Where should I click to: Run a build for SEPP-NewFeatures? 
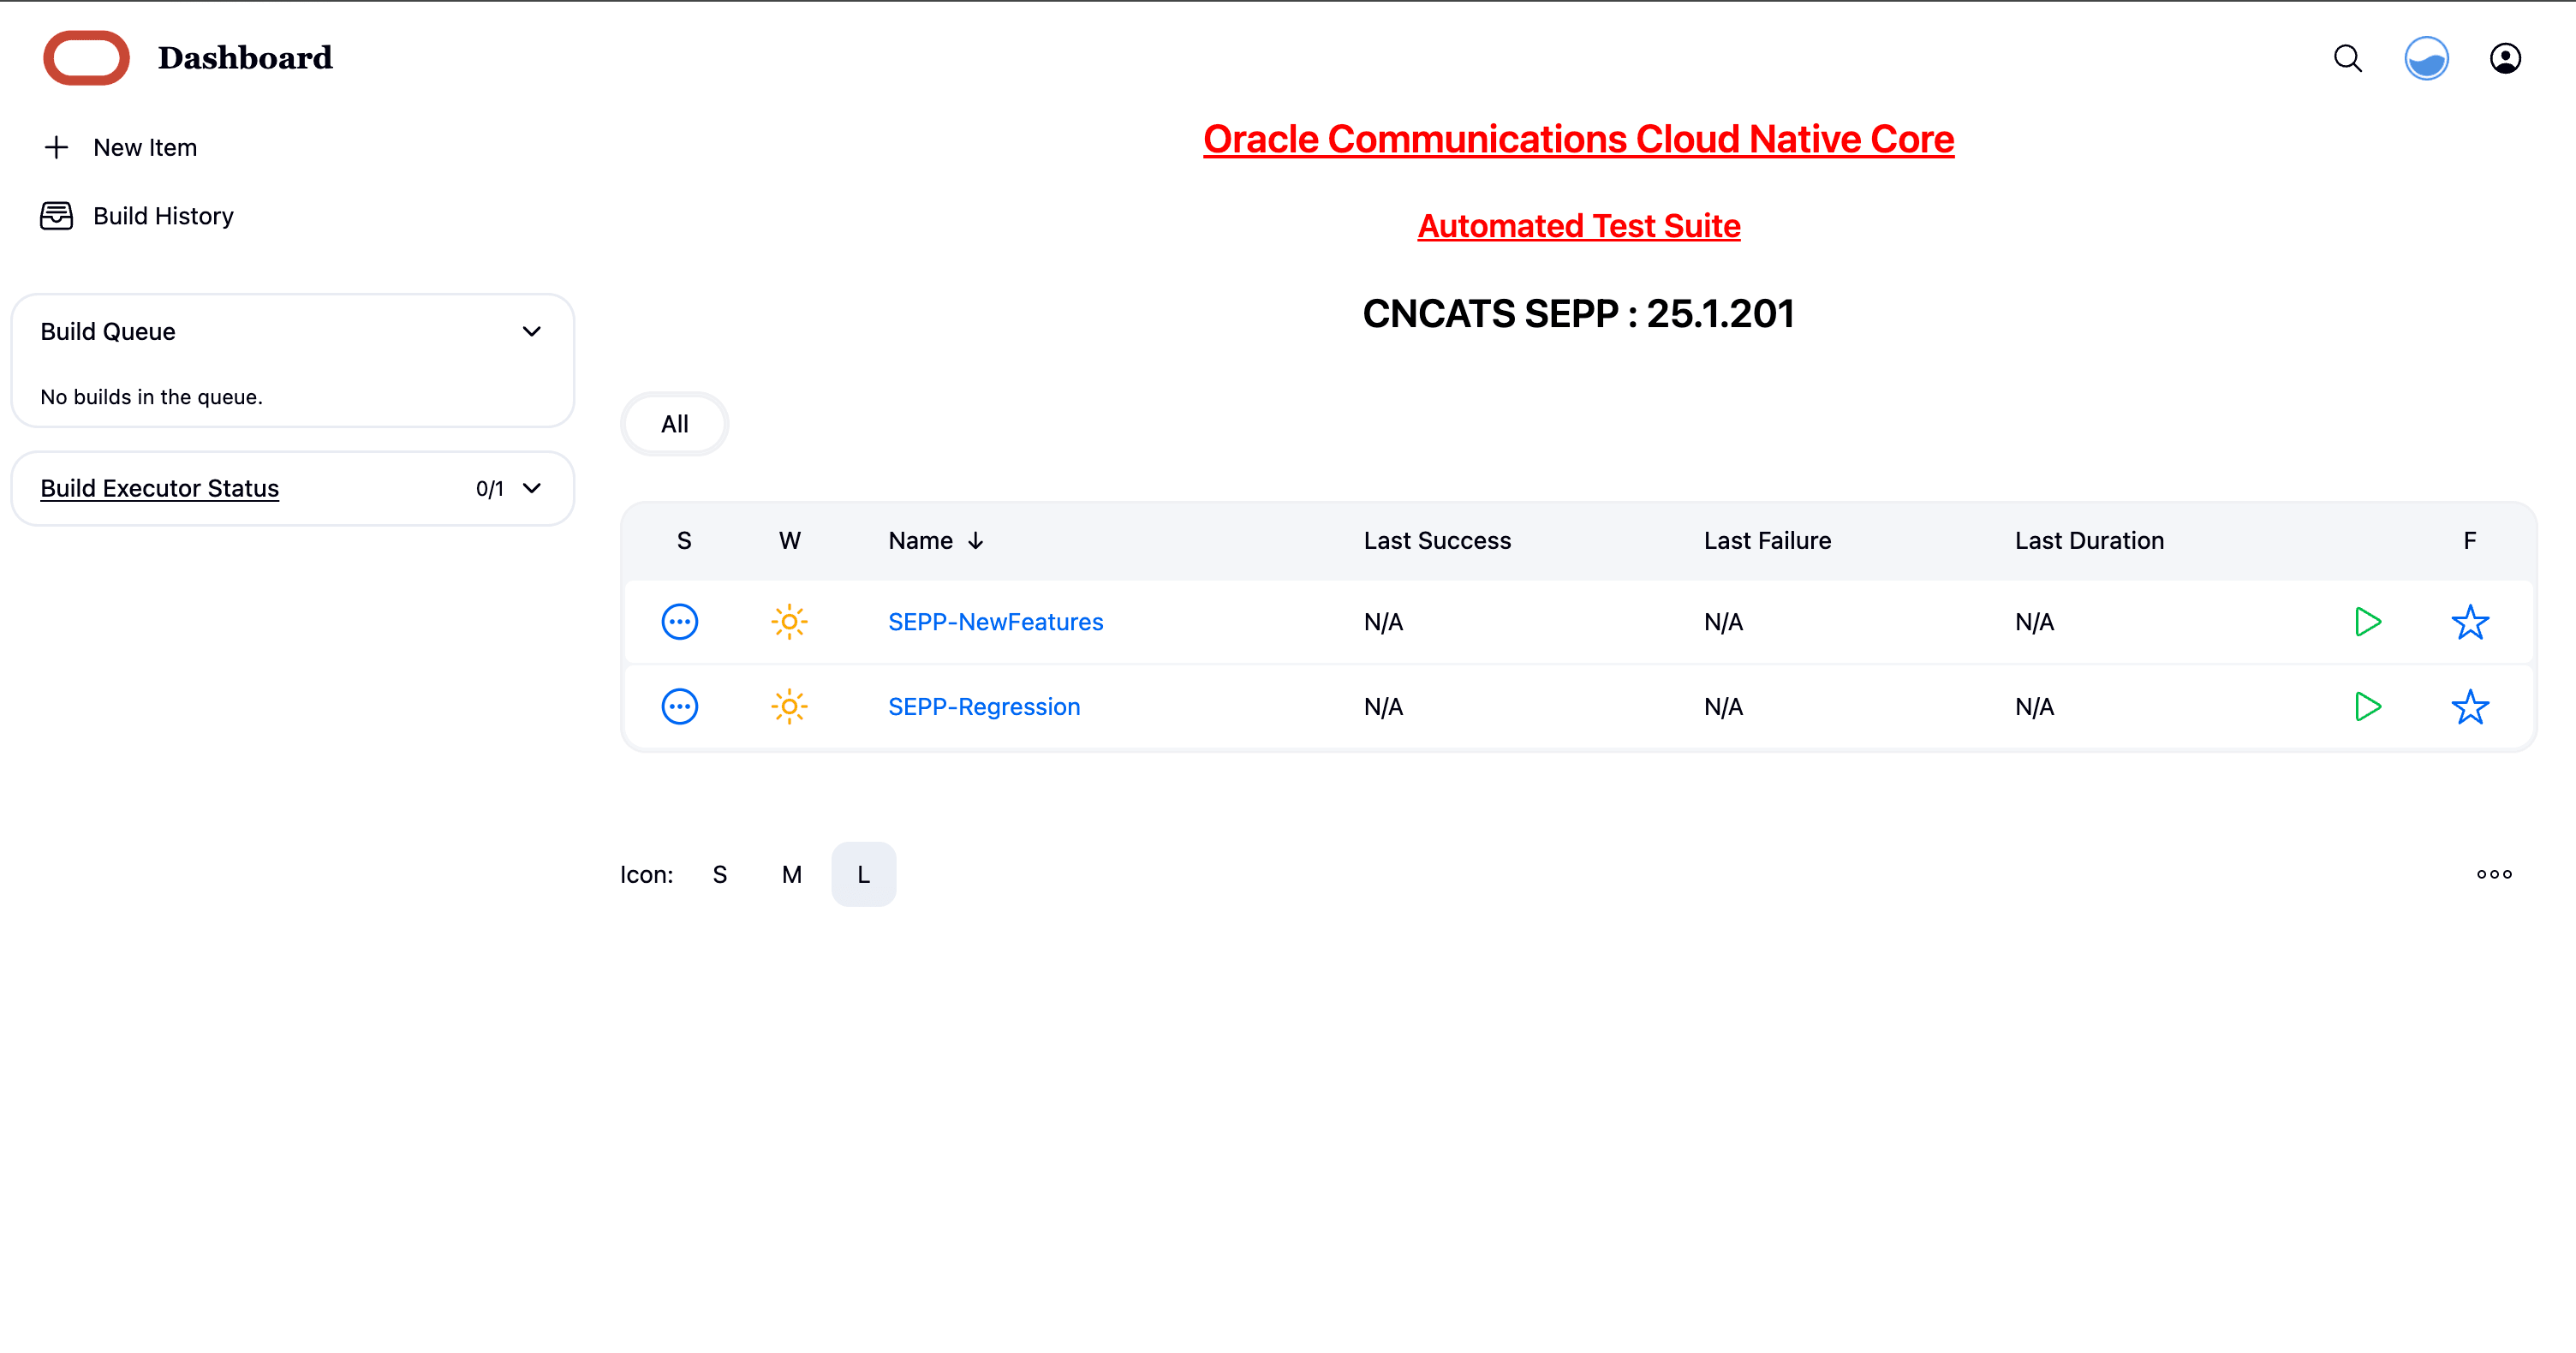coord(2368,621)
